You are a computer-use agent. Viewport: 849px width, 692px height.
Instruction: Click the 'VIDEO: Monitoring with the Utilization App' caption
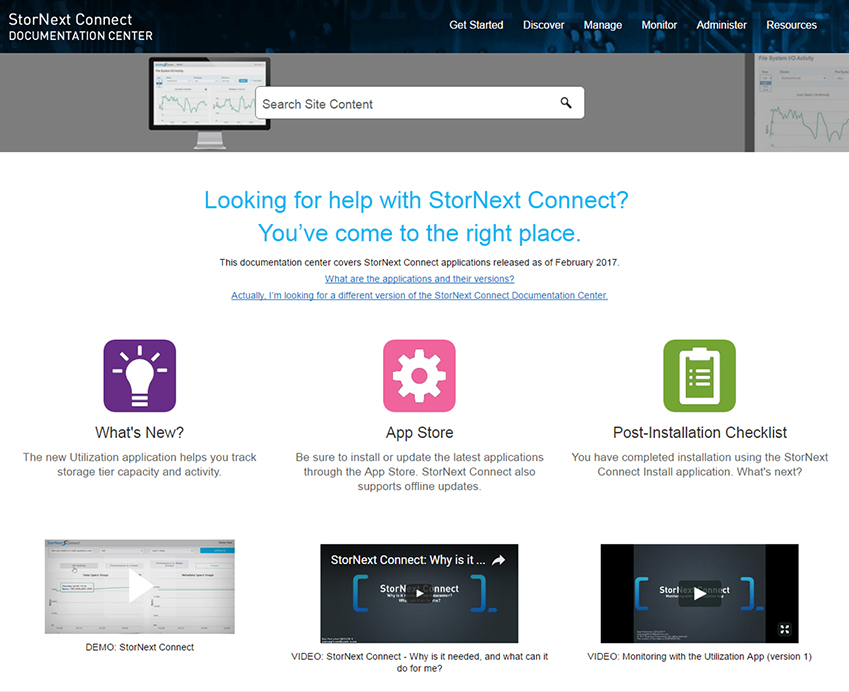(700, 656)
